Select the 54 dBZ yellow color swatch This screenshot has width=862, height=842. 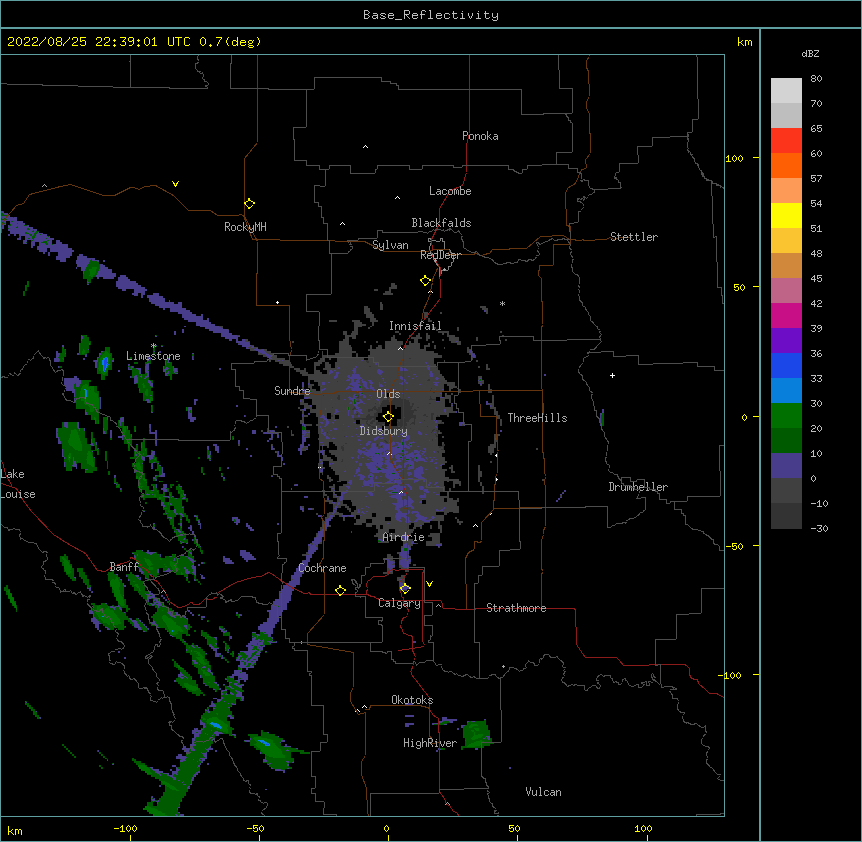pyautogui.click(x=786, y=215)
